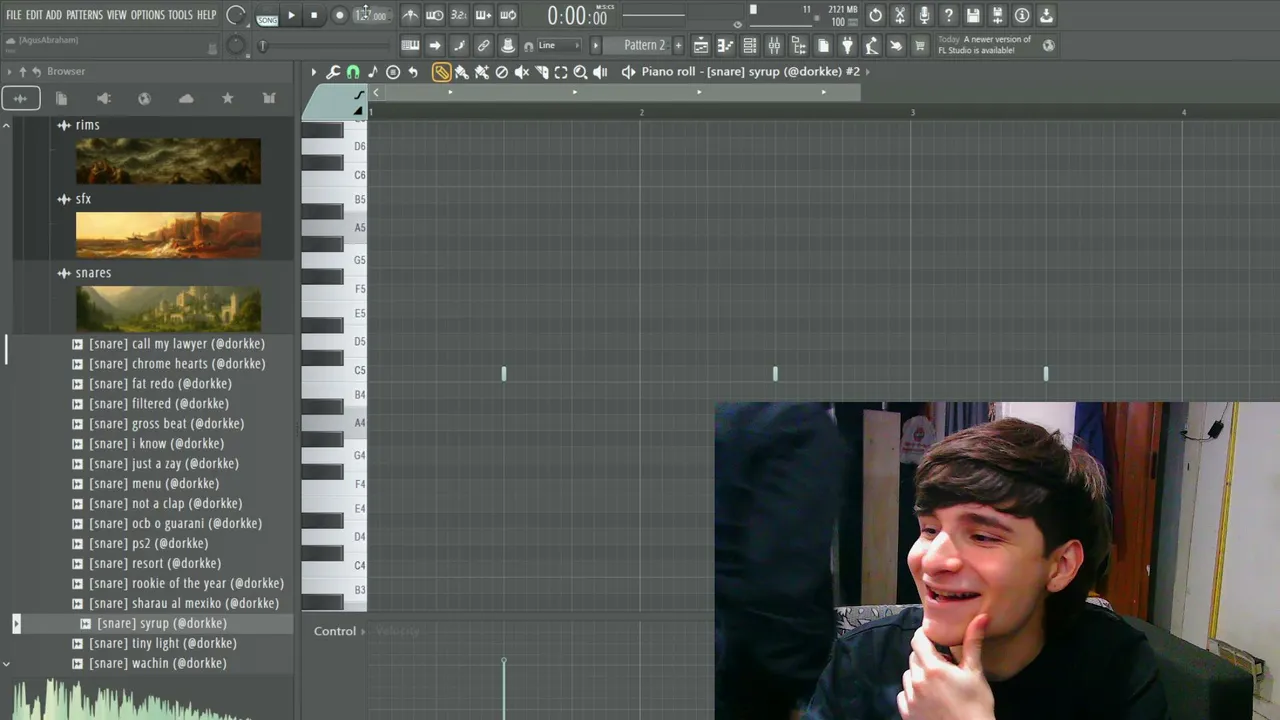The image size is (1280, 720).
Task: Toggle loop recording button
Action: [508, 15]
